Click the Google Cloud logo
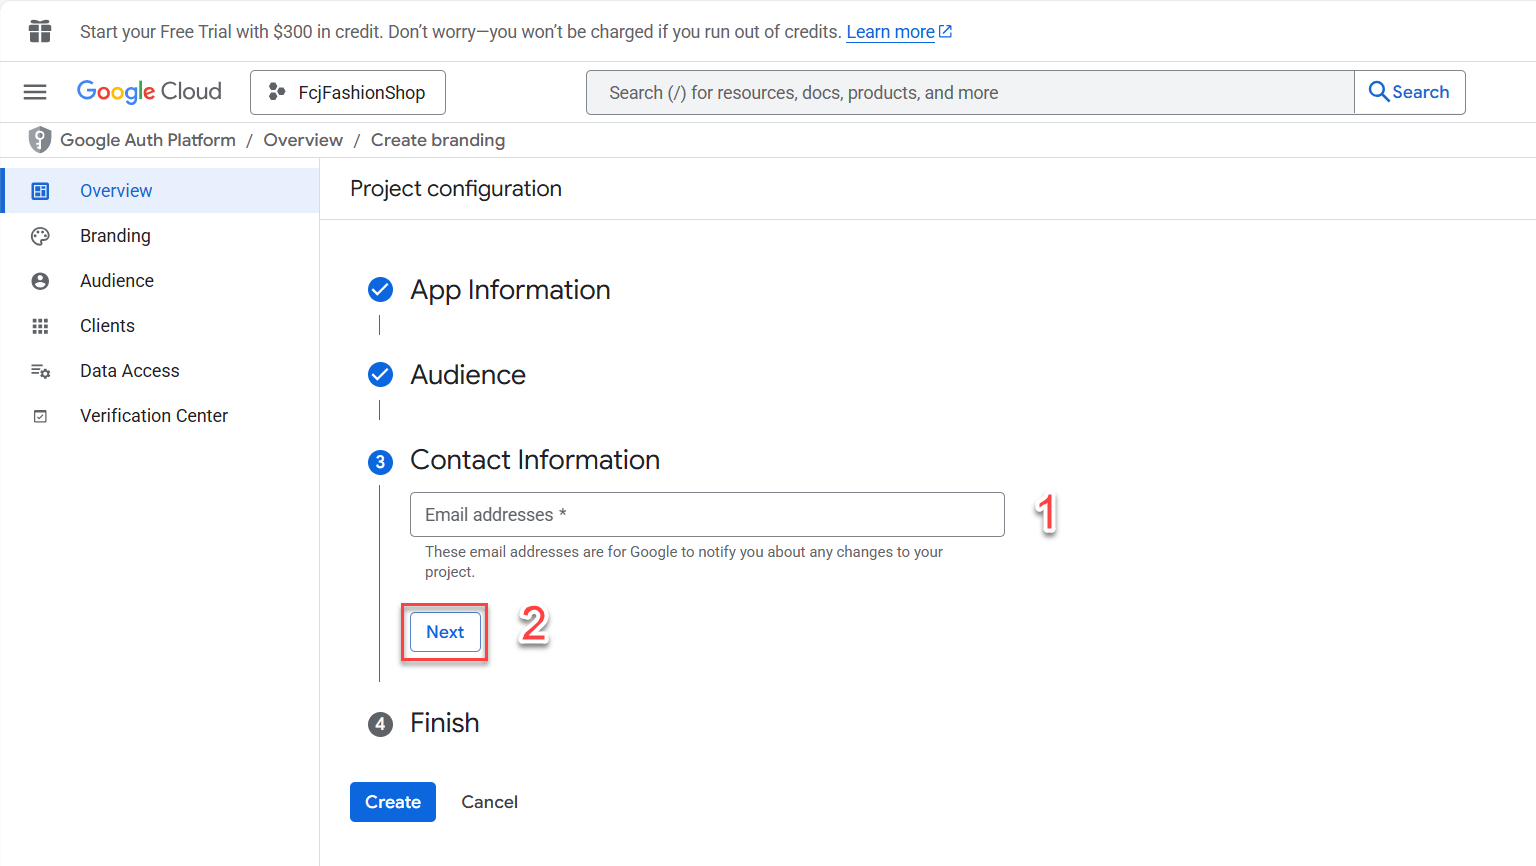1536x866 pixels. [x=149, y=92]
